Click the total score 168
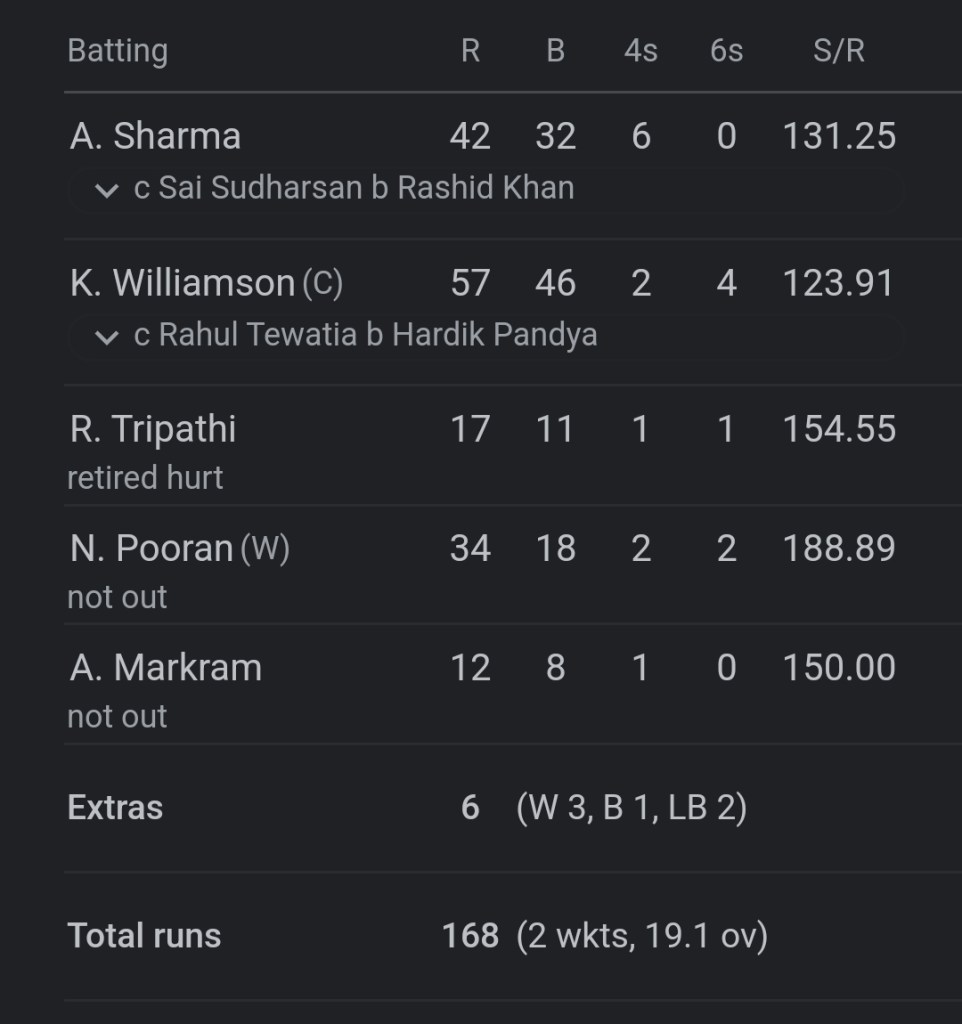962x1024 pixels. click(470, 936)
